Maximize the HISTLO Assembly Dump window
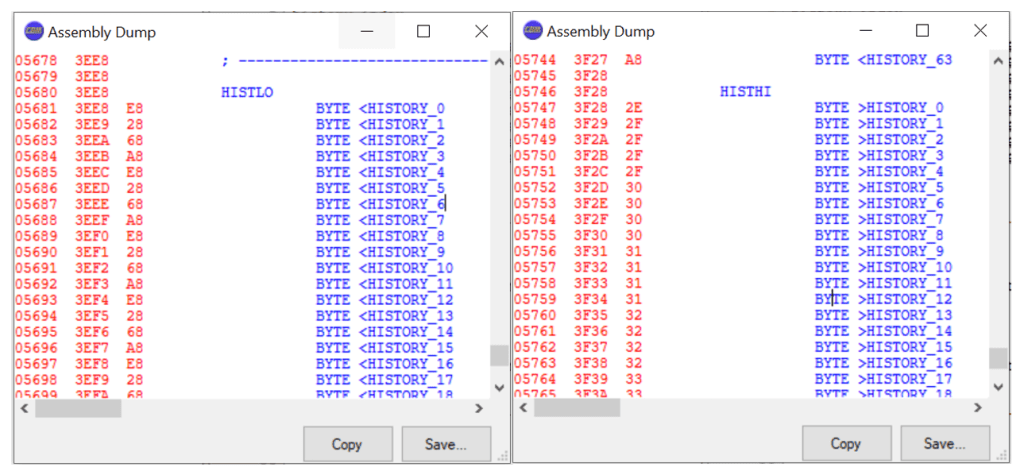 pos(423,31)
